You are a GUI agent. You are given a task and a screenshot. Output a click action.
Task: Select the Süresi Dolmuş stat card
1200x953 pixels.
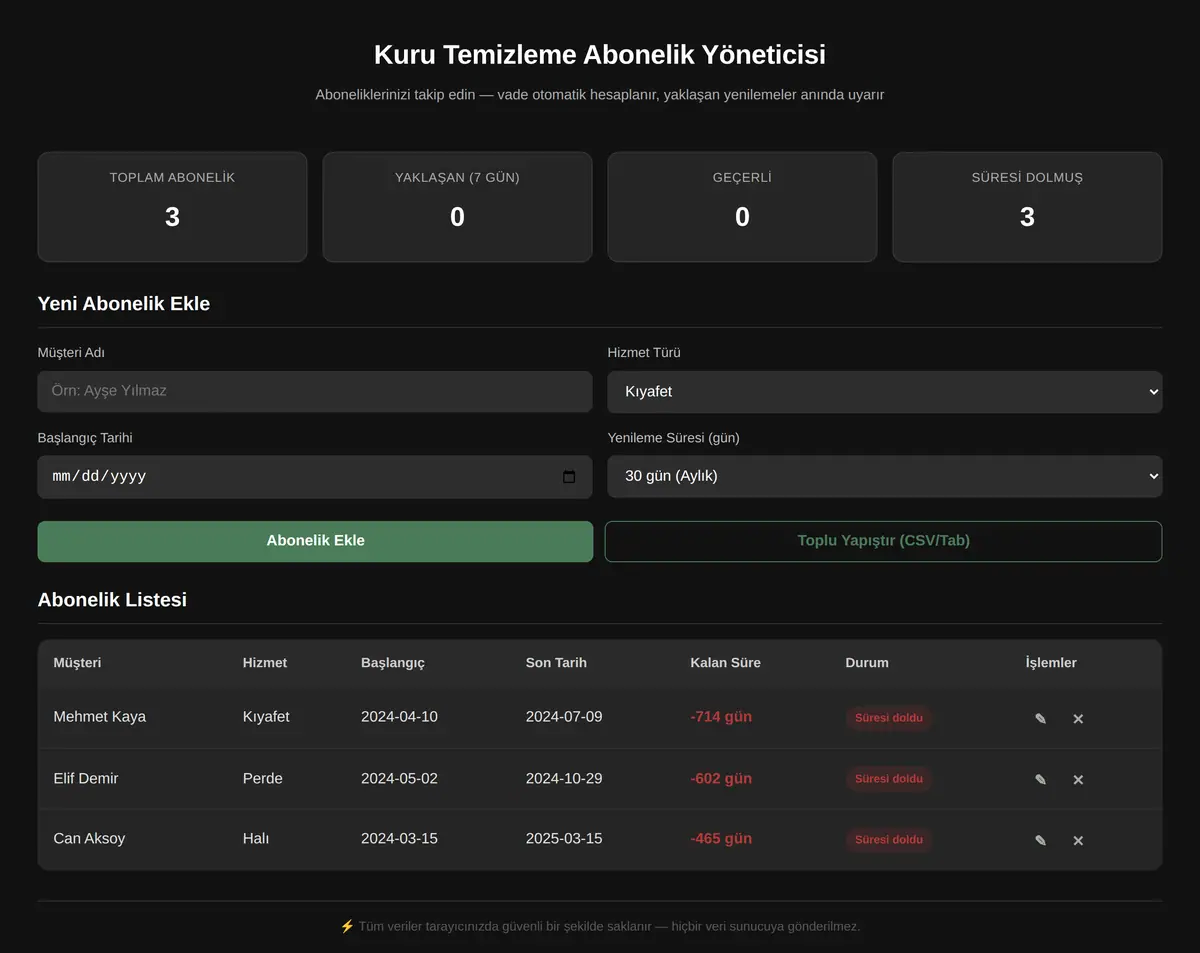coord(1027,207)
